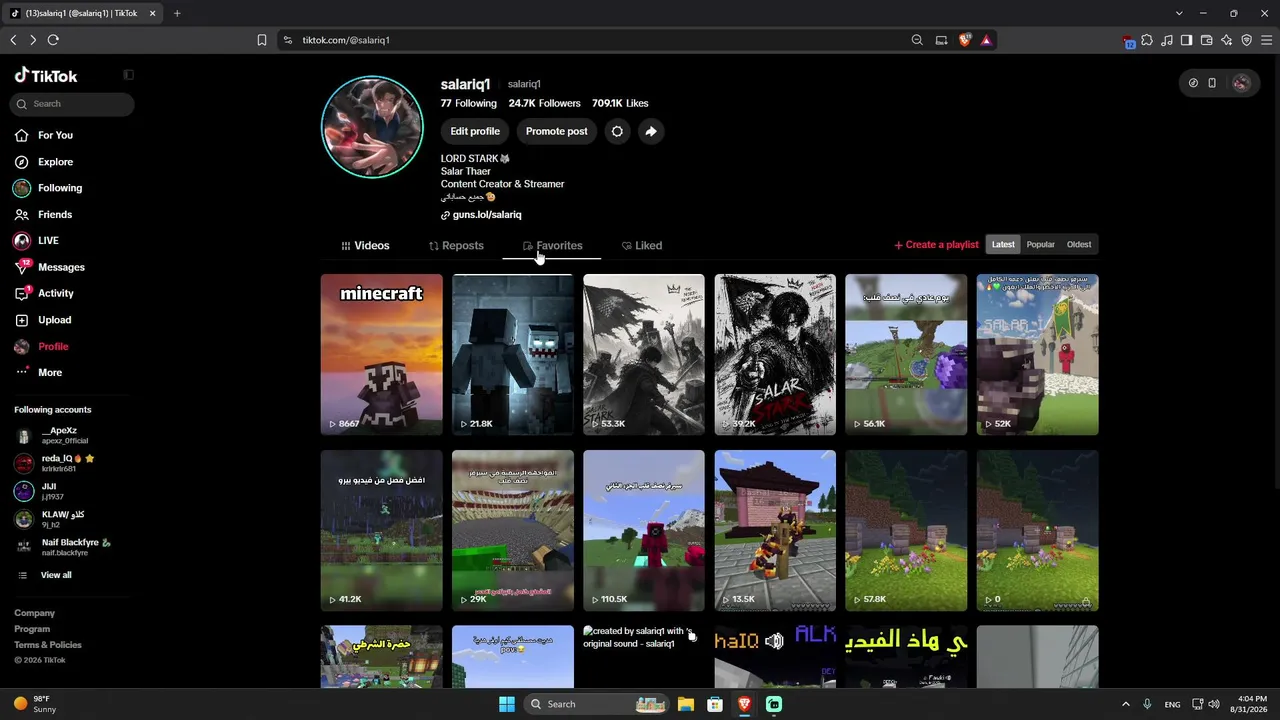Open the minecraft video with 8667 views
The width and height of the screenshot is (1280, 720).
click(381, 355)
